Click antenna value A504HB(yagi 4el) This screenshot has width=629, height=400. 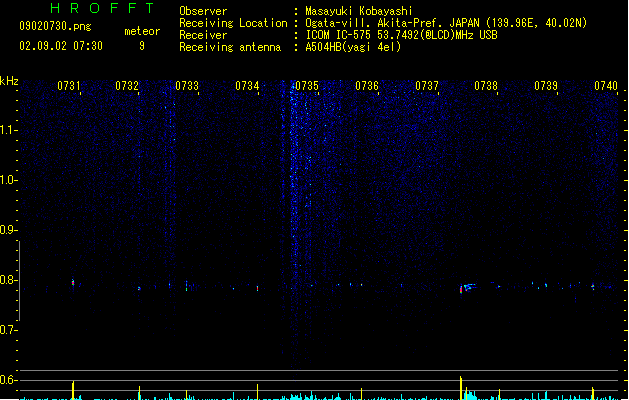353,47
